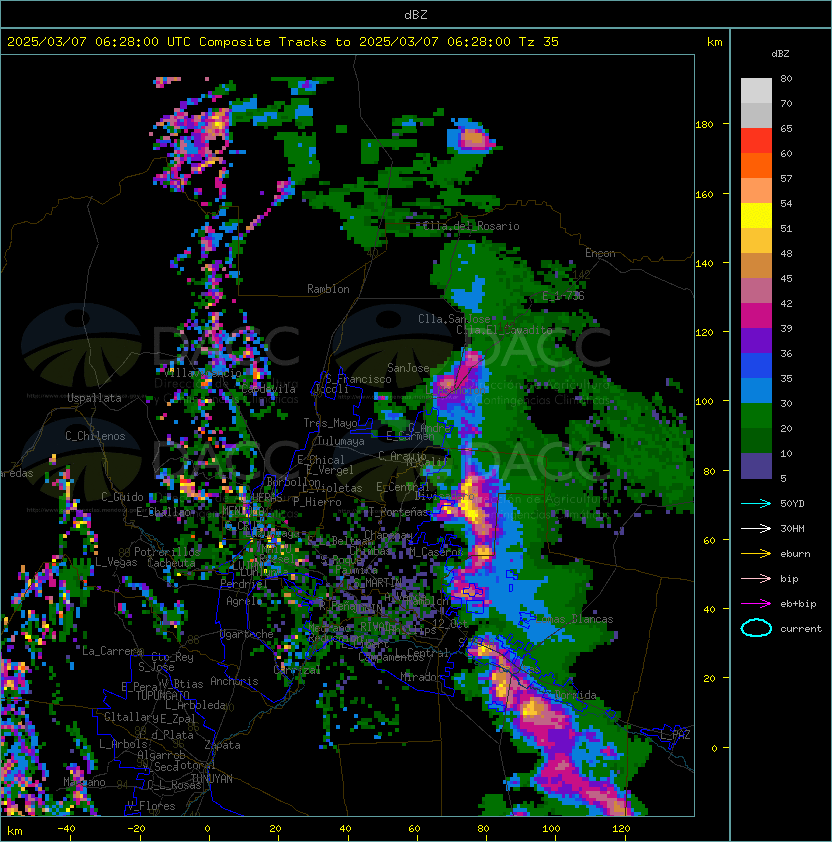
Task: Click the 'TUNUYAN' map label
Action: 212,779
